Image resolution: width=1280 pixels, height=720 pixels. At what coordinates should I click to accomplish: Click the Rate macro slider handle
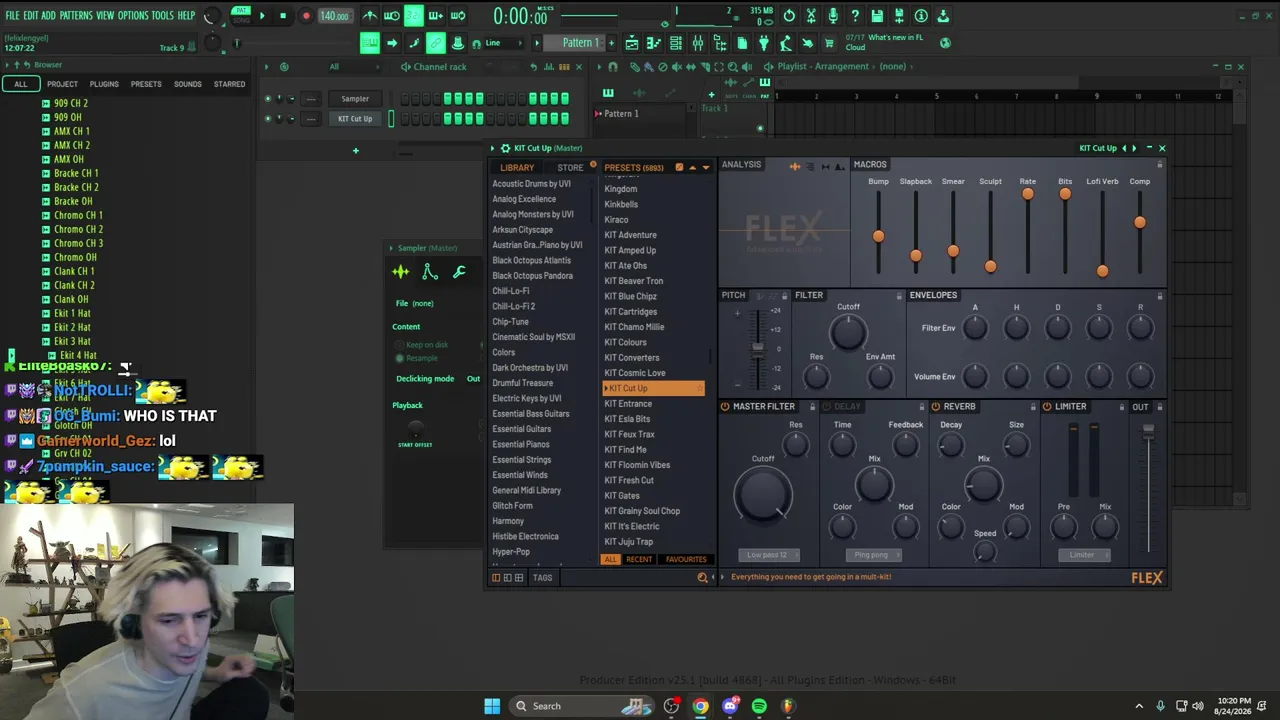[x=1028, y=194]
